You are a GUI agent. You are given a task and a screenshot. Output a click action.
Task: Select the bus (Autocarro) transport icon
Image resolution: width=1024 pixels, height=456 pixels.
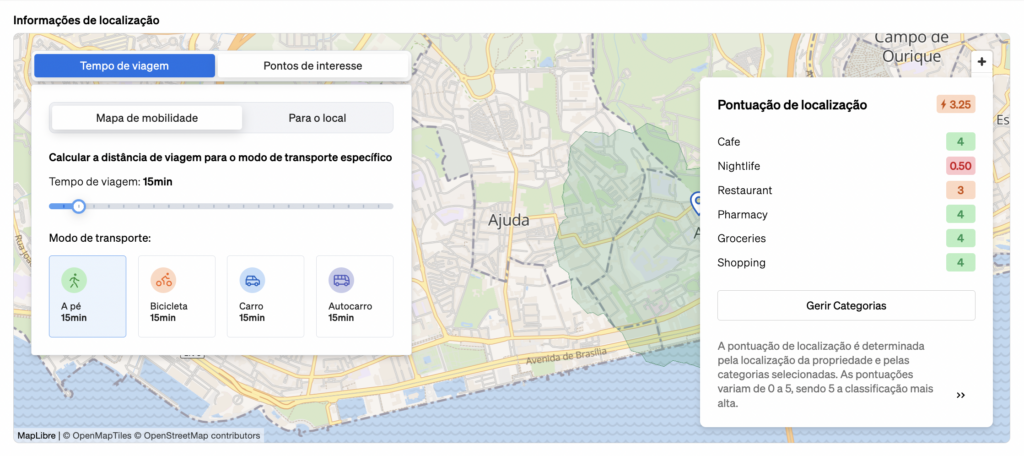click(341, 281)
